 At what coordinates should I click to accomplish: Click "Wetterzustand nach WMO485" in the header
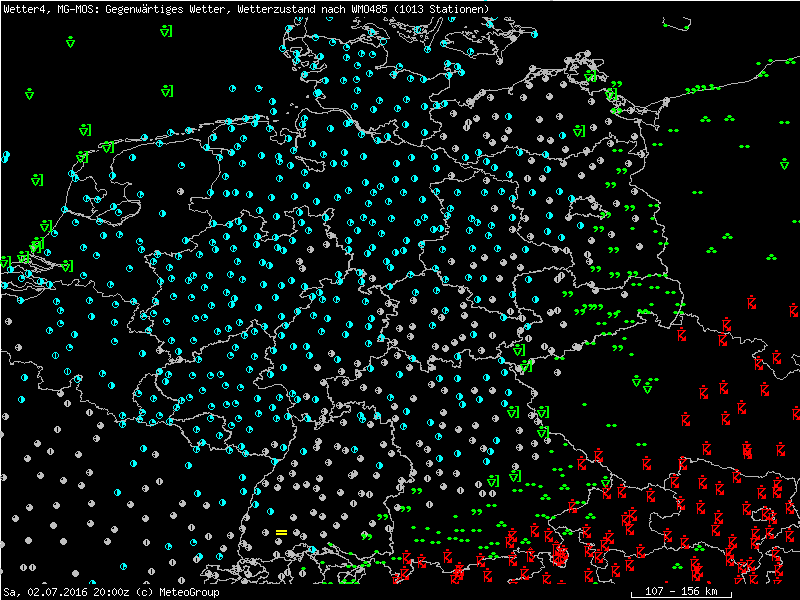tap(314, 9)
